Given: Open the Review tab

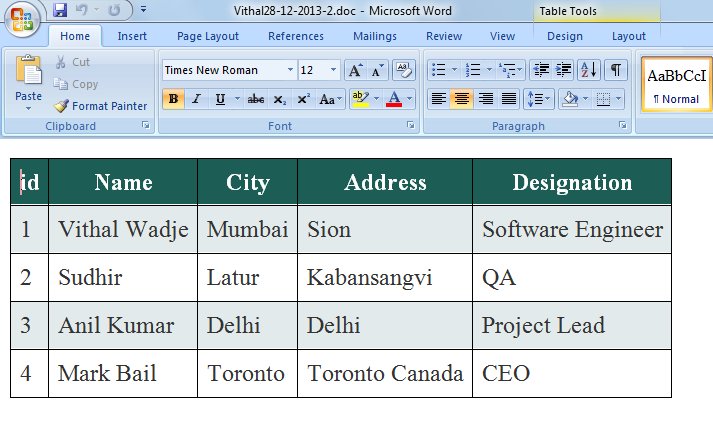Looking at the screenshot, I should coord(444,36).
